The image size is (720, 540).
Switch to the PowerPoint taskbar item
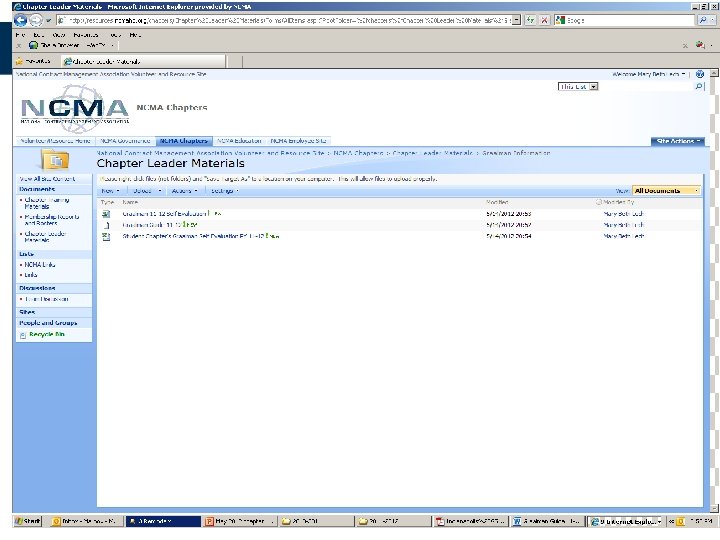(239, 521)
